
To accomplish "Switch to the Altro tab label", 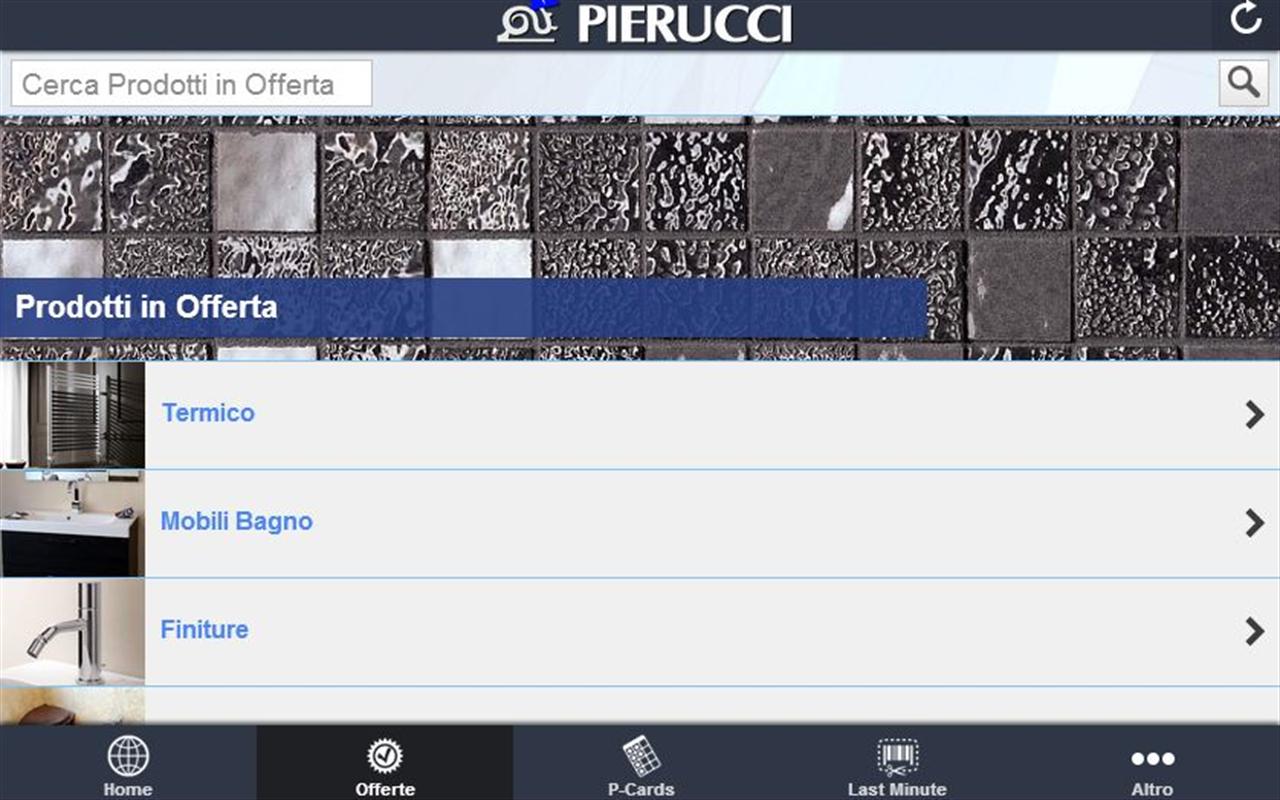I will point(1153,789).
